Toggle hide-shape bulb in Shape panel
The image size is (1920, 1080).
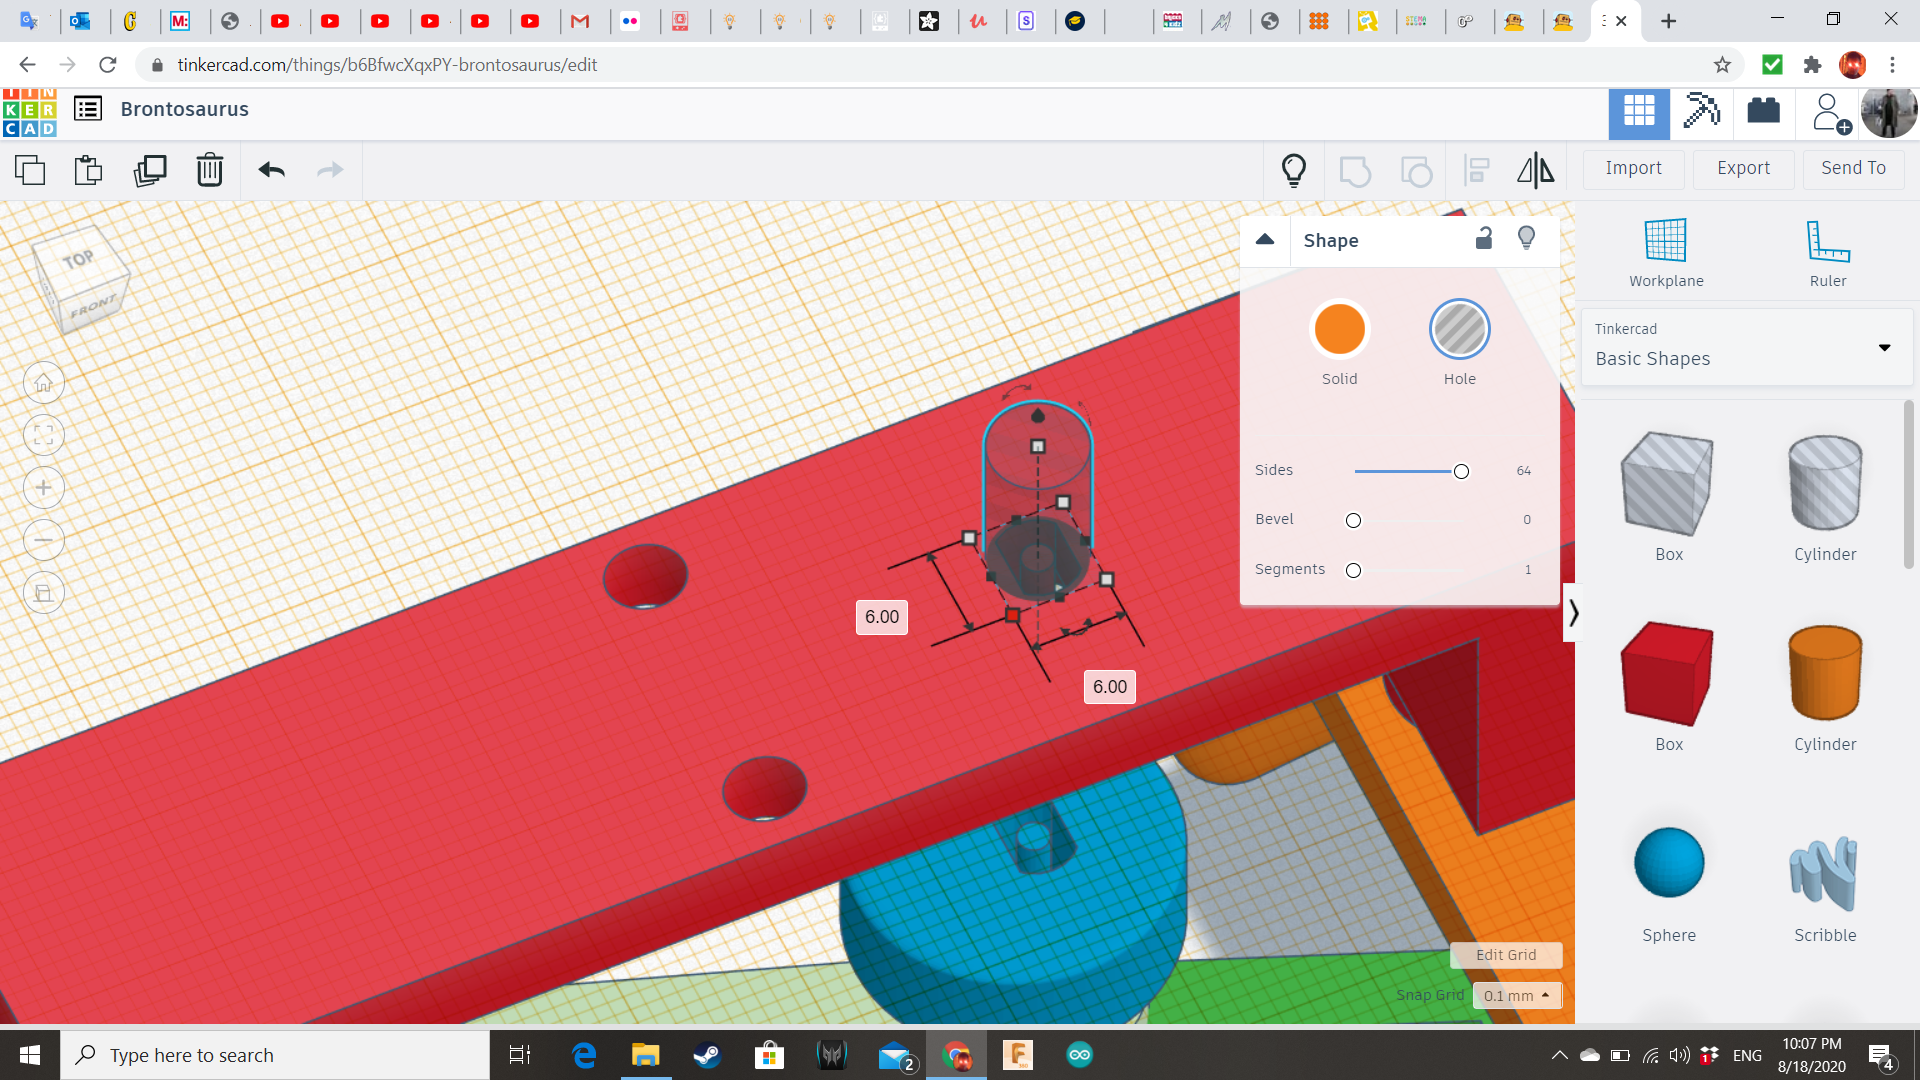[1526, 238]
